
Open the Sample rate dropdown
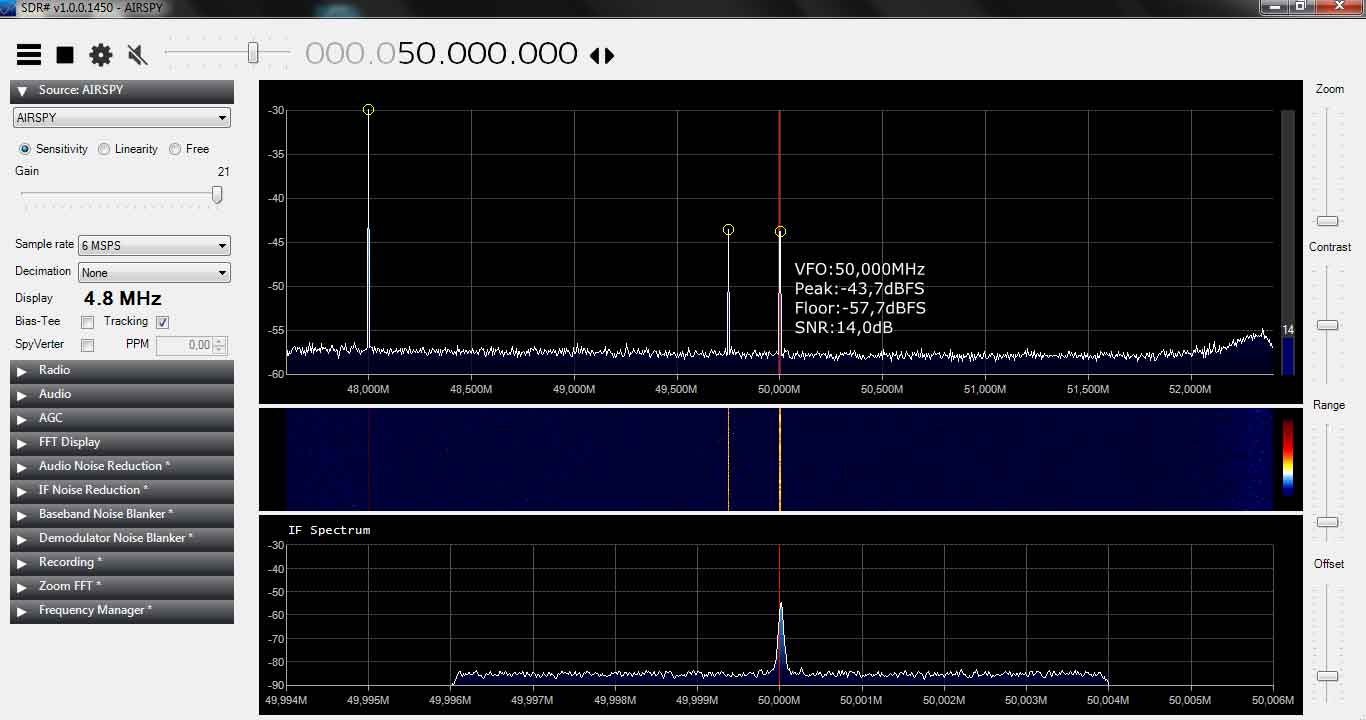pyautogui.click(x=154, y=245)
